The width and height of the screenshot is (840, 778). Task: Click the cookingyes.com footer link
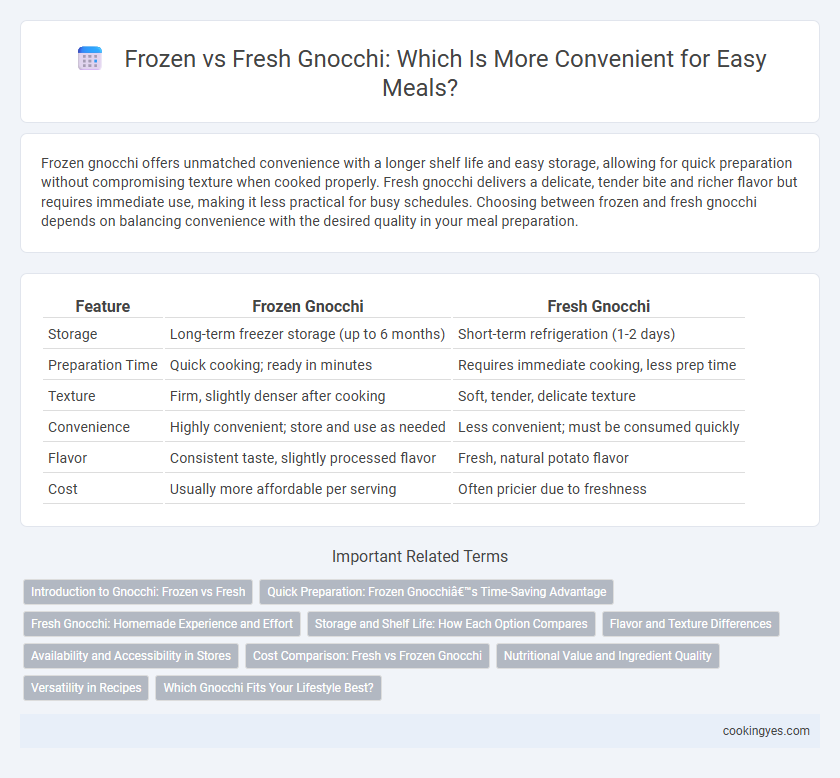pos(766,731)
